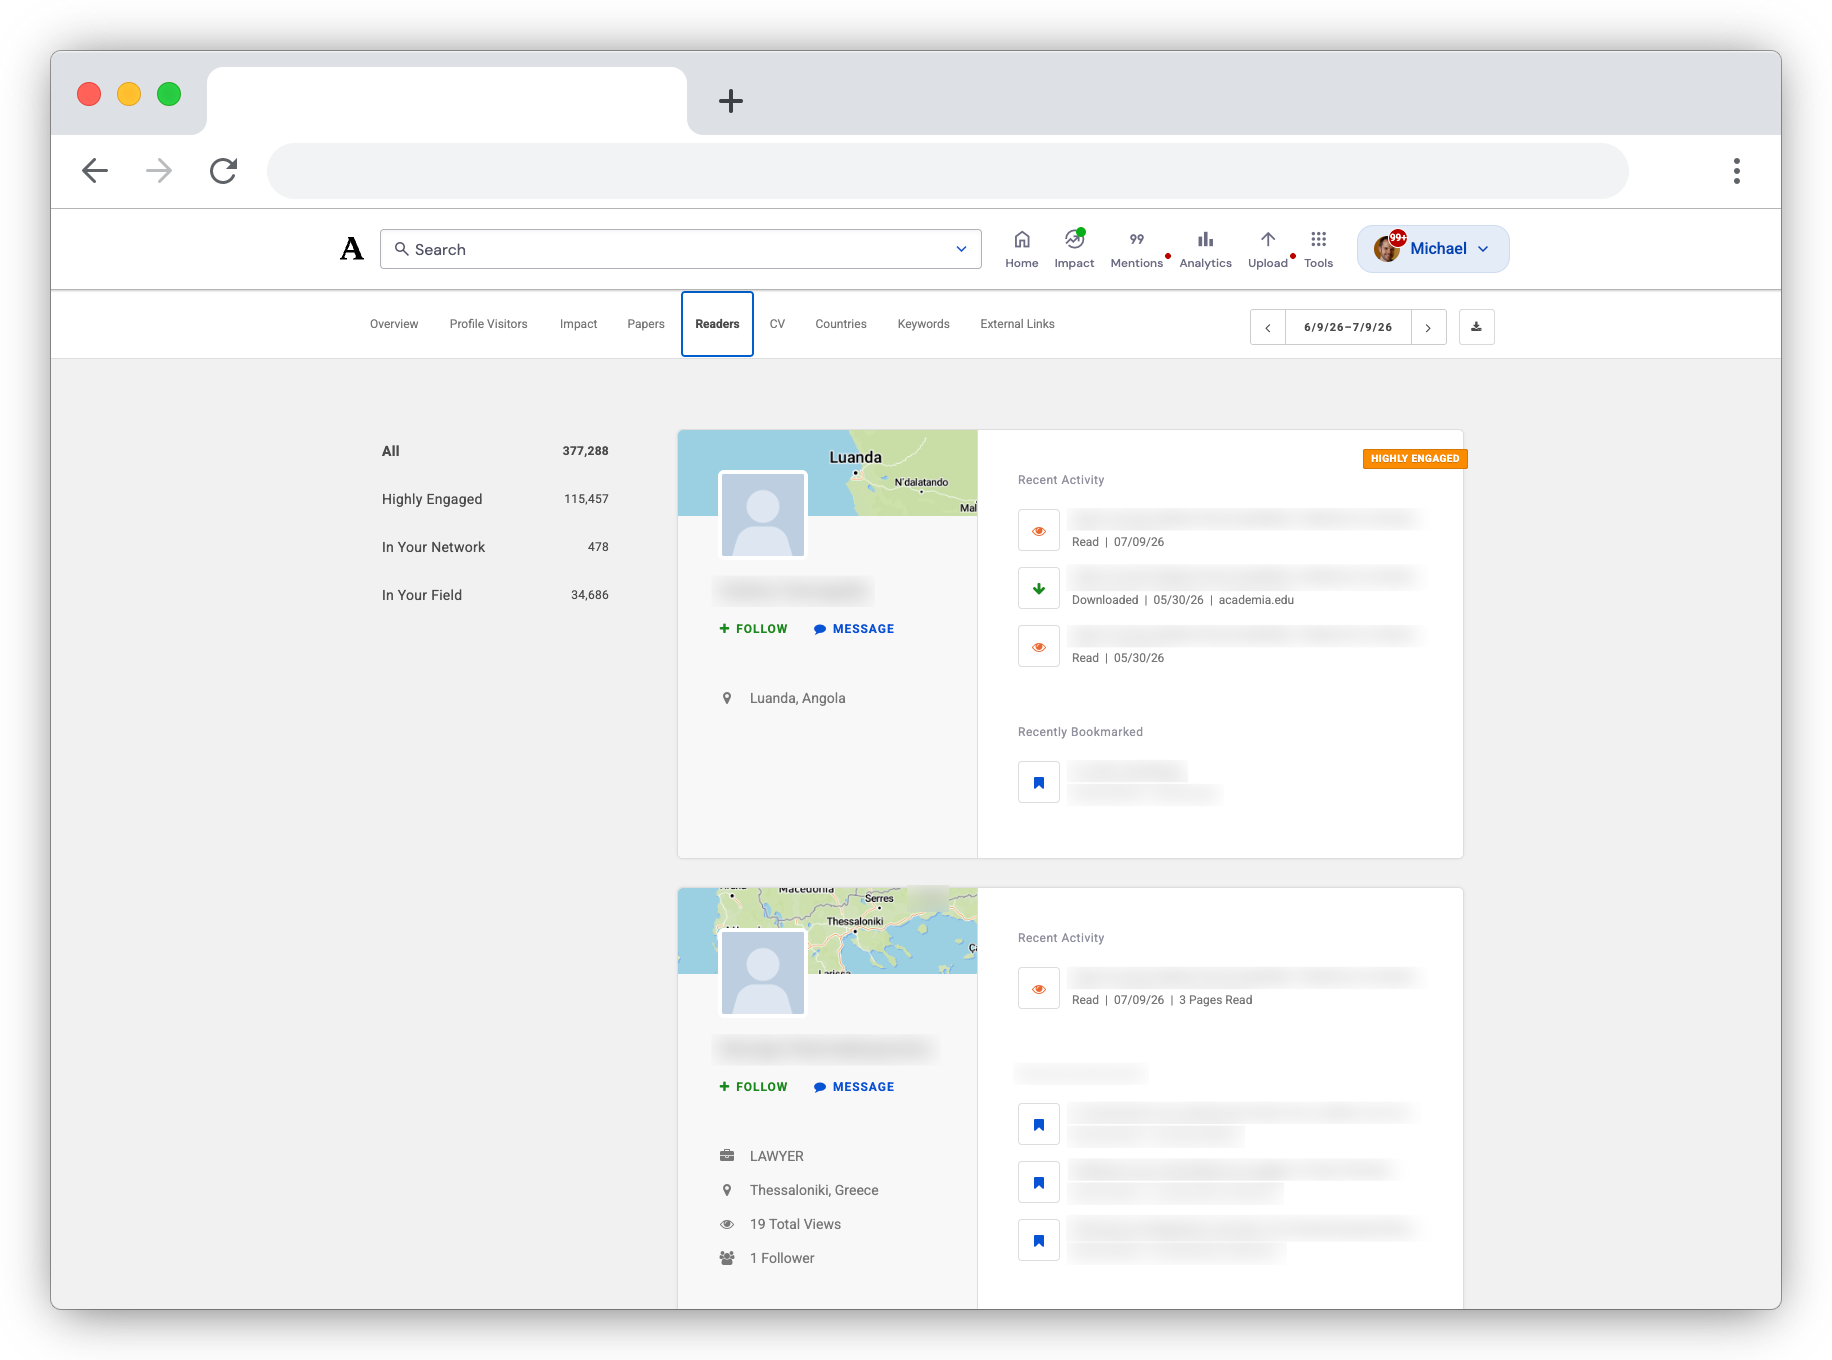
Task: Click green download icon for 05/30/26 activity
Action: pos(1039,588)
